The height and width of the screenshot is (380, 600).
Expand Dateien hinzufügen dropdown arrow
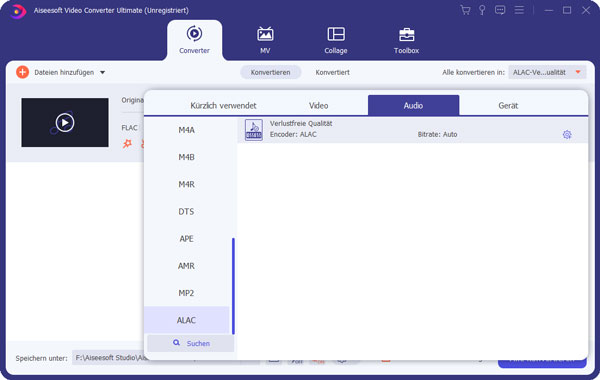point(103,72)
